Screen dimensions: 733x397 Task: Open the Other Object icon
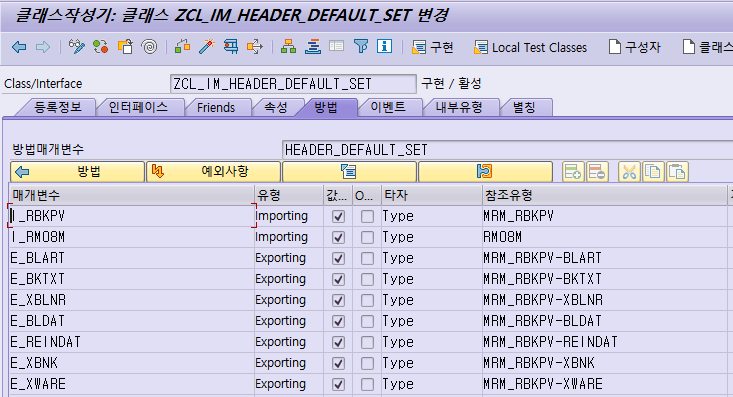(x=125, y=47)
